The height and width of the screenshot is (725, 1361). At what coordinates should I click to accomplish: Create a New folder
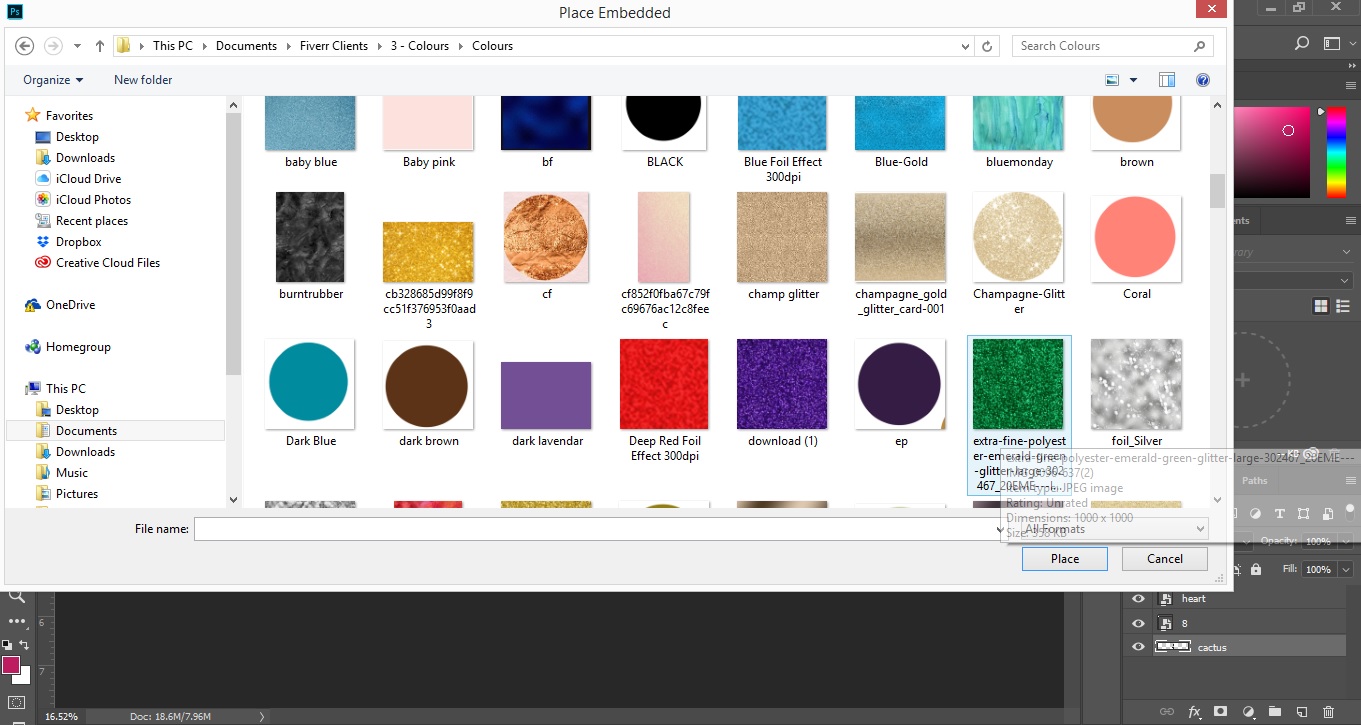pos(143,80)
